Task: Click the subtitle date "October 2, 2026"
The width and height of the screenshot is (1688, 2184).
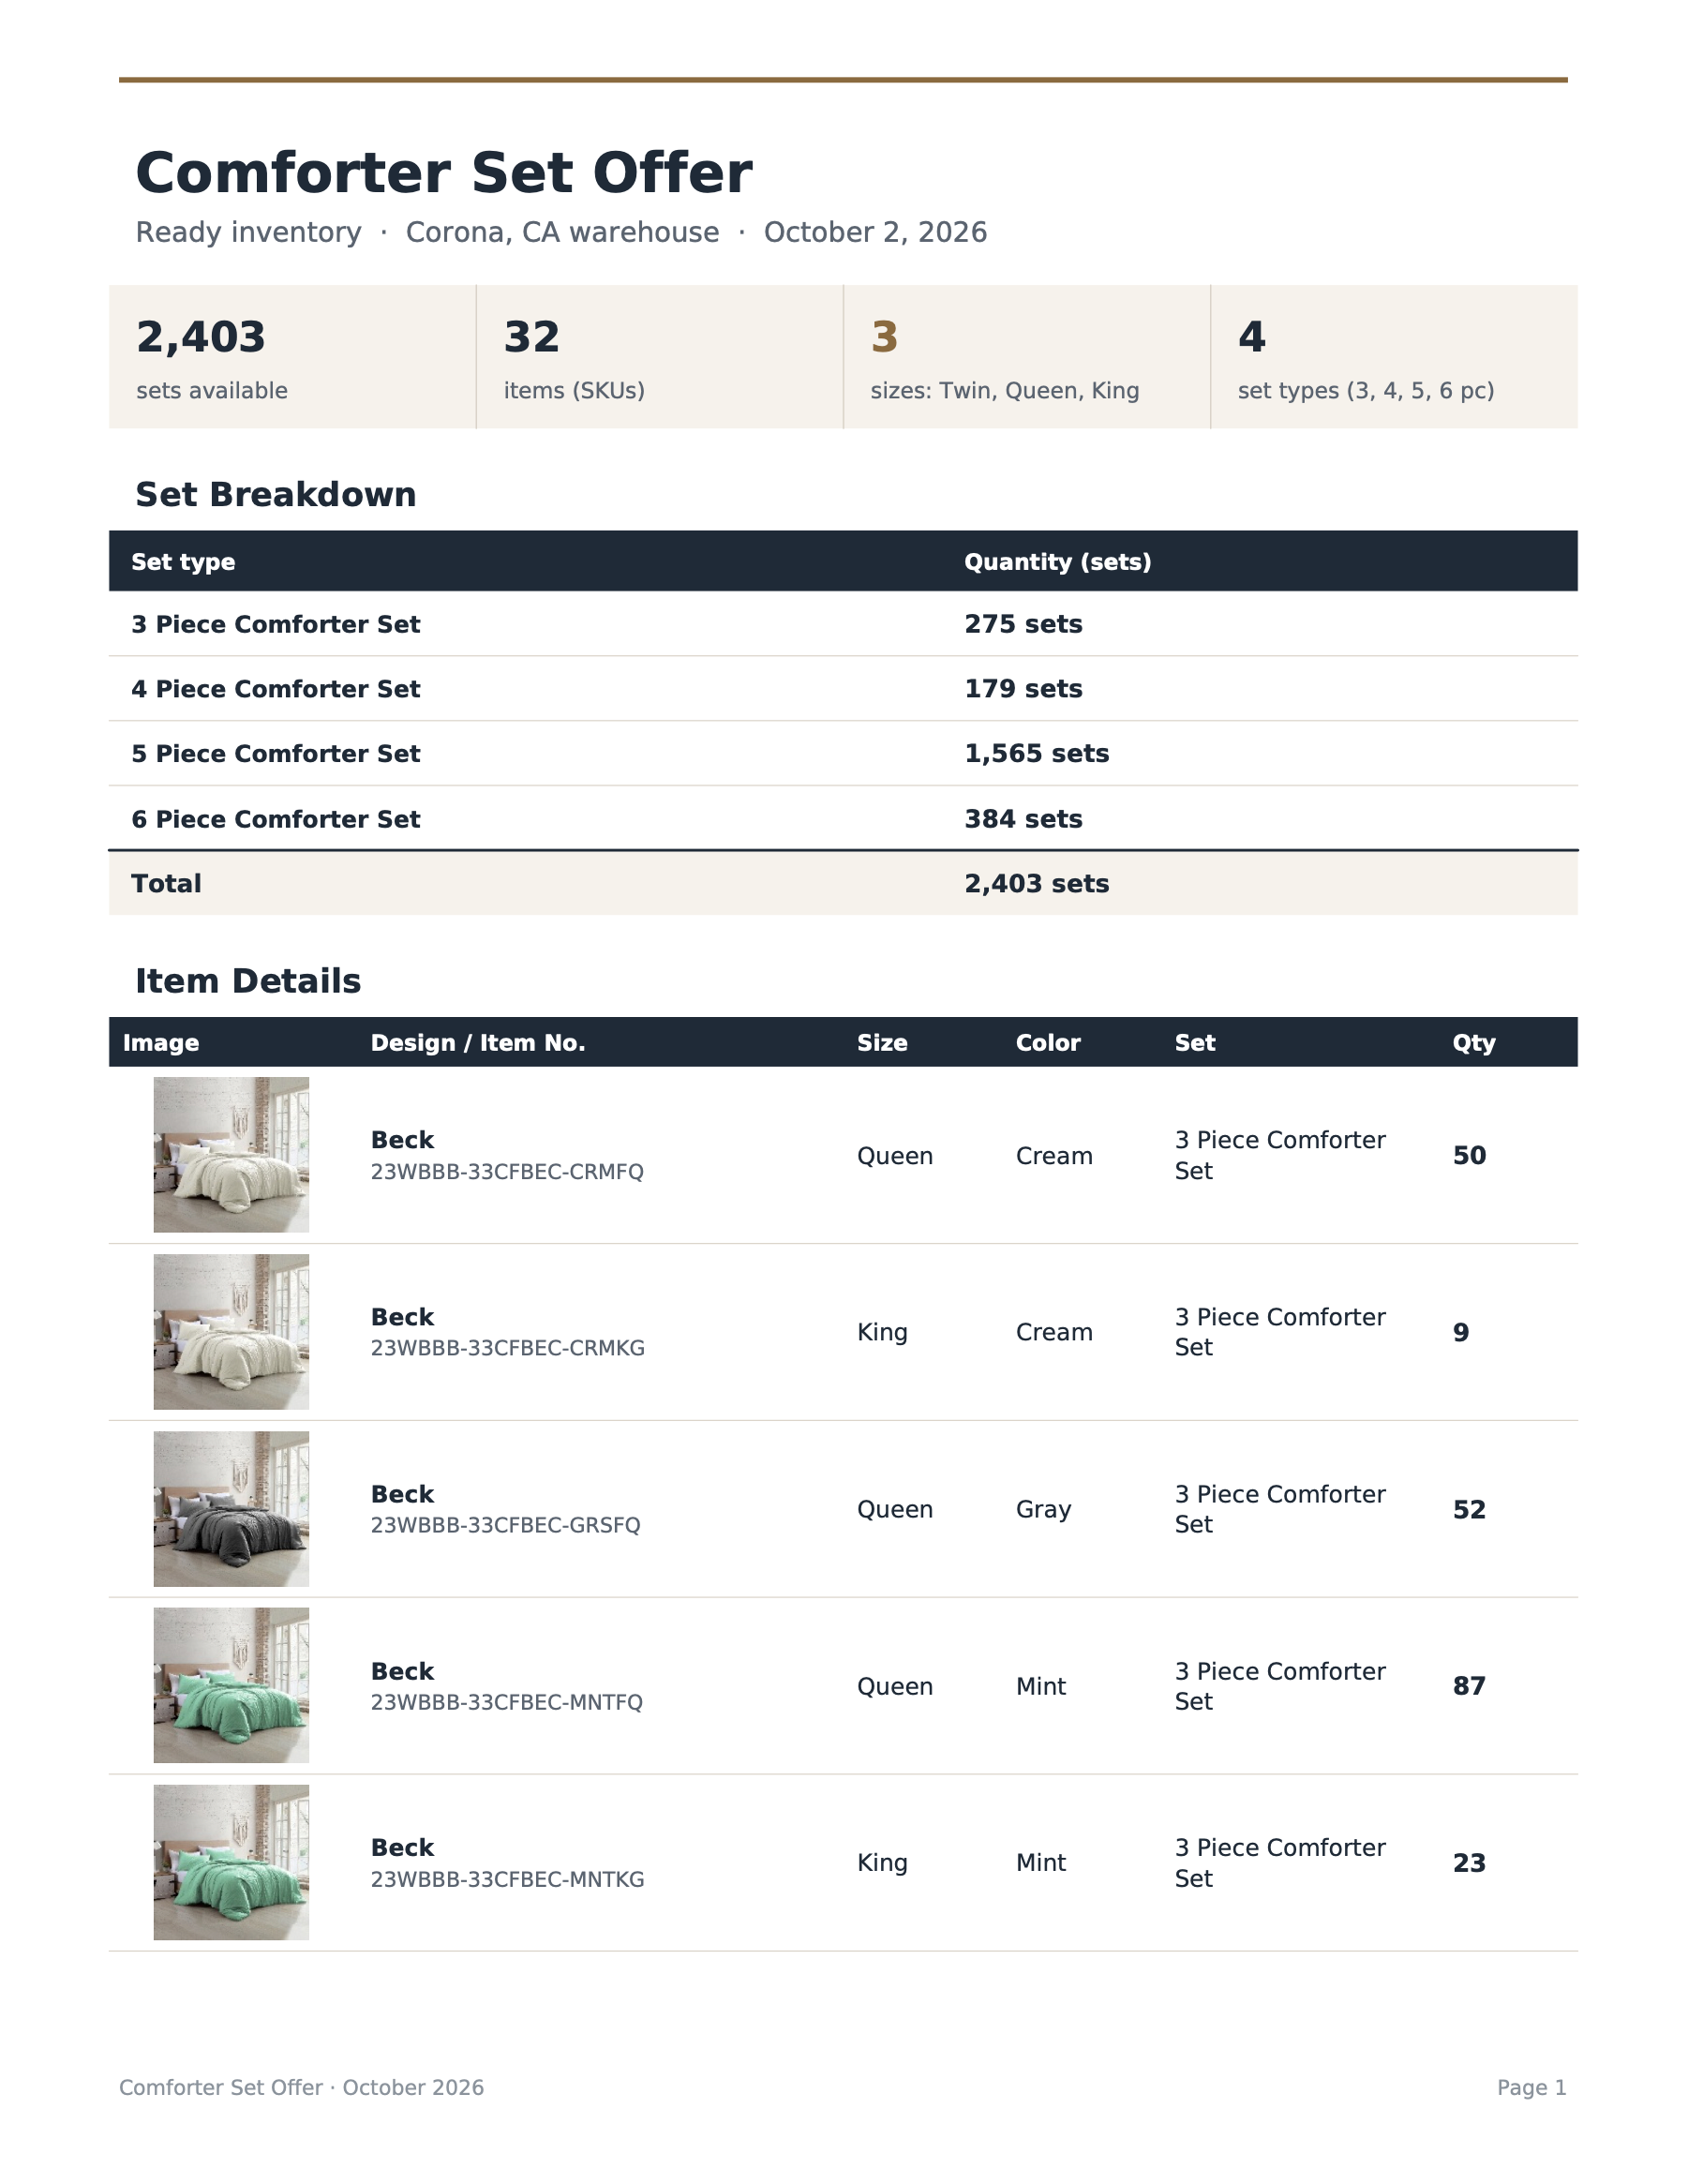Action: pyautogui.click(x=875, y=233)
